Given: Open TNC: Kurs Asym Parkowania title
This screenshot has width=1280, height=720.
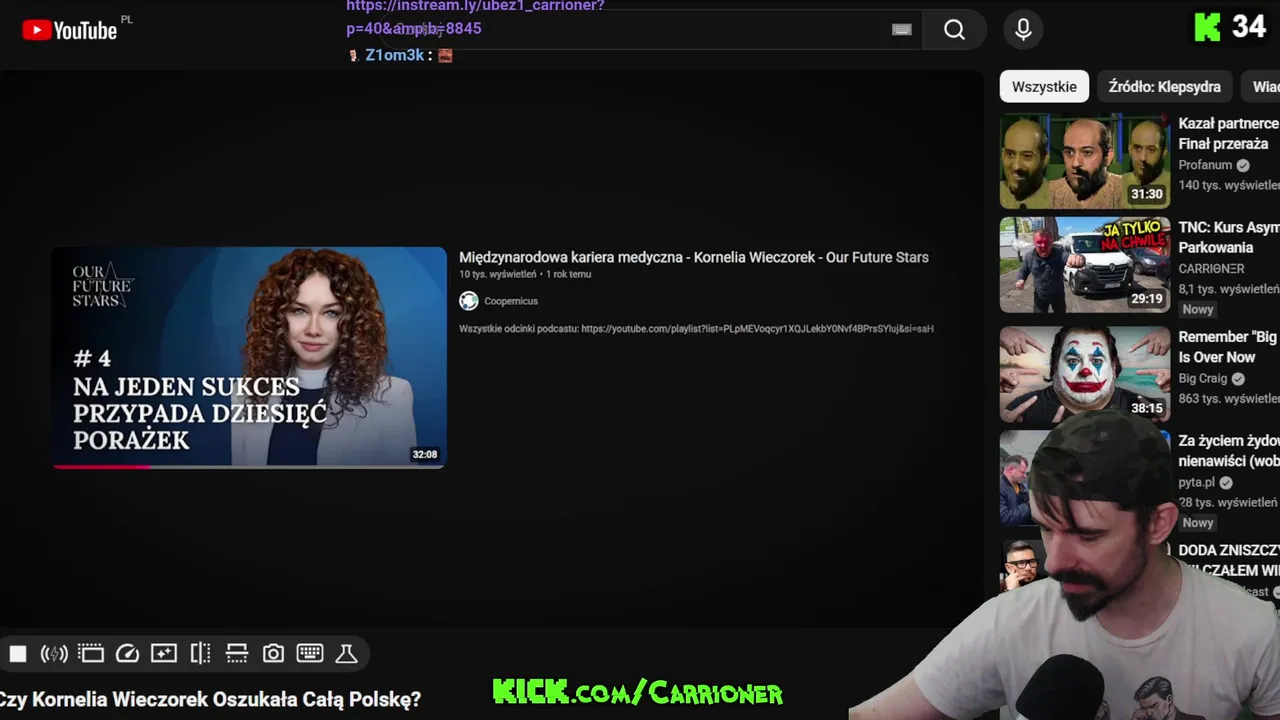Looking at the screenshot, I should [x=1229, y=237].
